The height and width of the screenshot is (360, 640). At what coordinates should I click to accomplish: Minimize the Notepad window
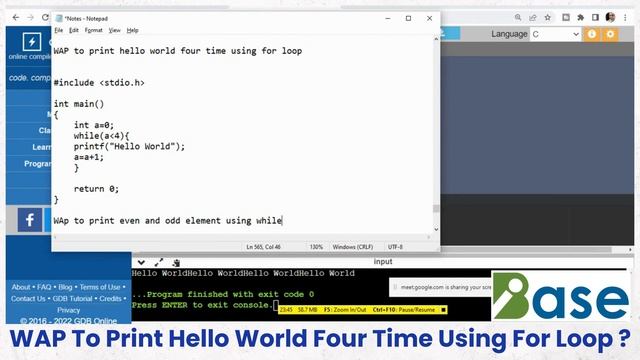click(x=388, y=18)
